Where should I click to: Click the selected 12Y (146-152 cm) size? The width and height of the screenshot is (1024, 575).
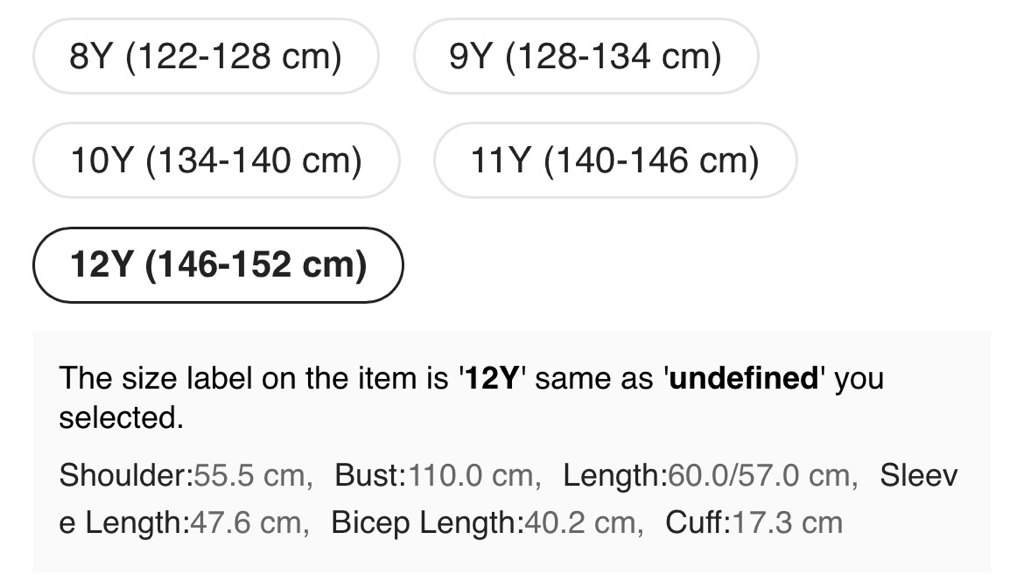(218, 265)
